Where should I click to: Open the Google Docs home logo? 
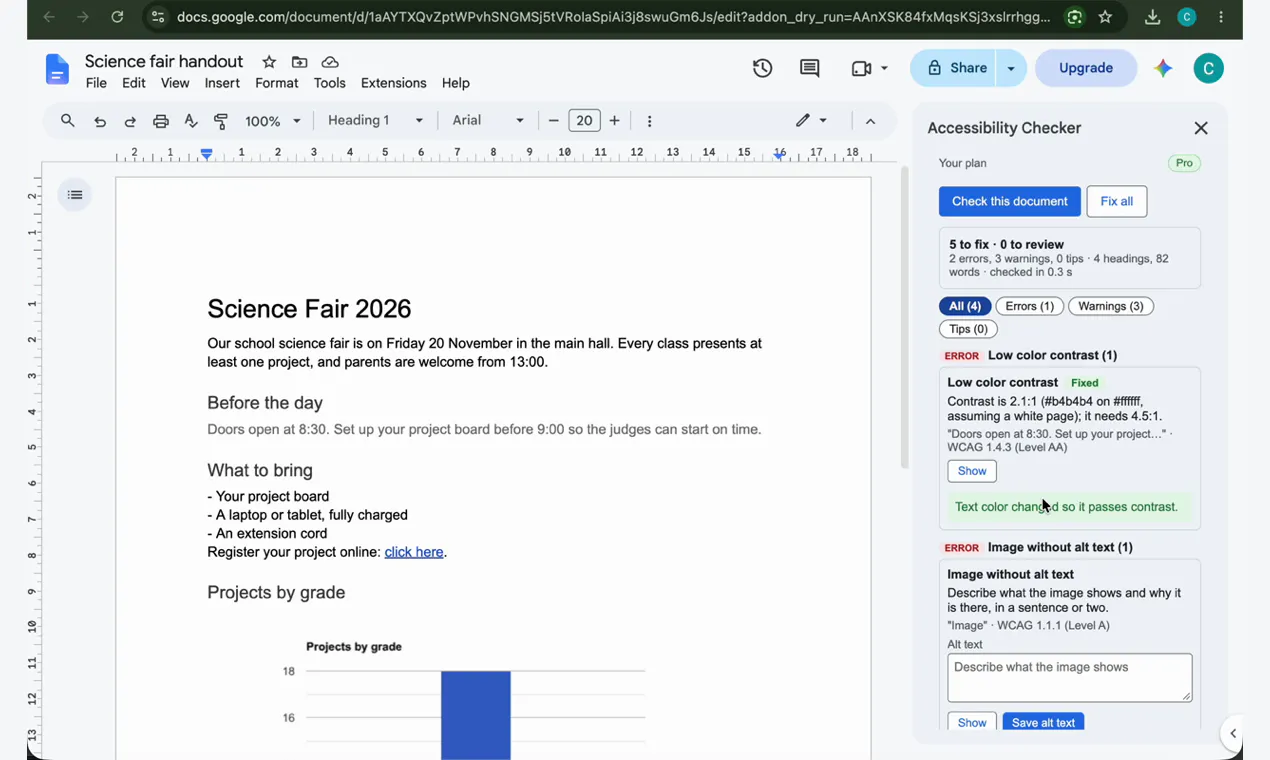coord(58,70)
